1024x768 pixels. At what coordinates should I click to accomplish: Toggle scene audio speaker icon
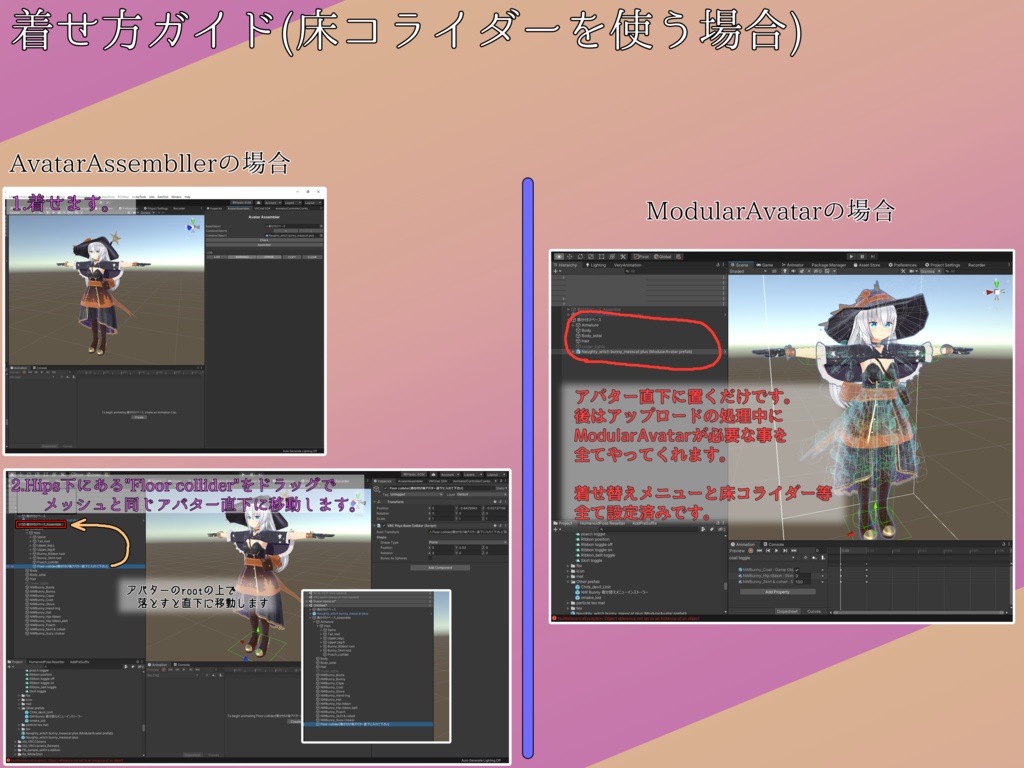(793, 272)
